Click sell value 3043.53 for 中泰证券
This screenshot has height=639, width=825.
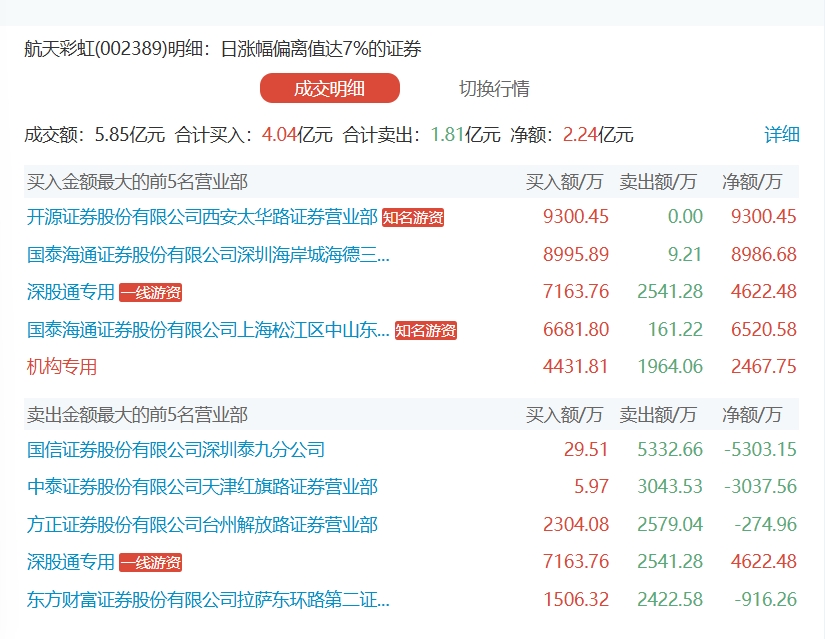[x=670, y=487]
